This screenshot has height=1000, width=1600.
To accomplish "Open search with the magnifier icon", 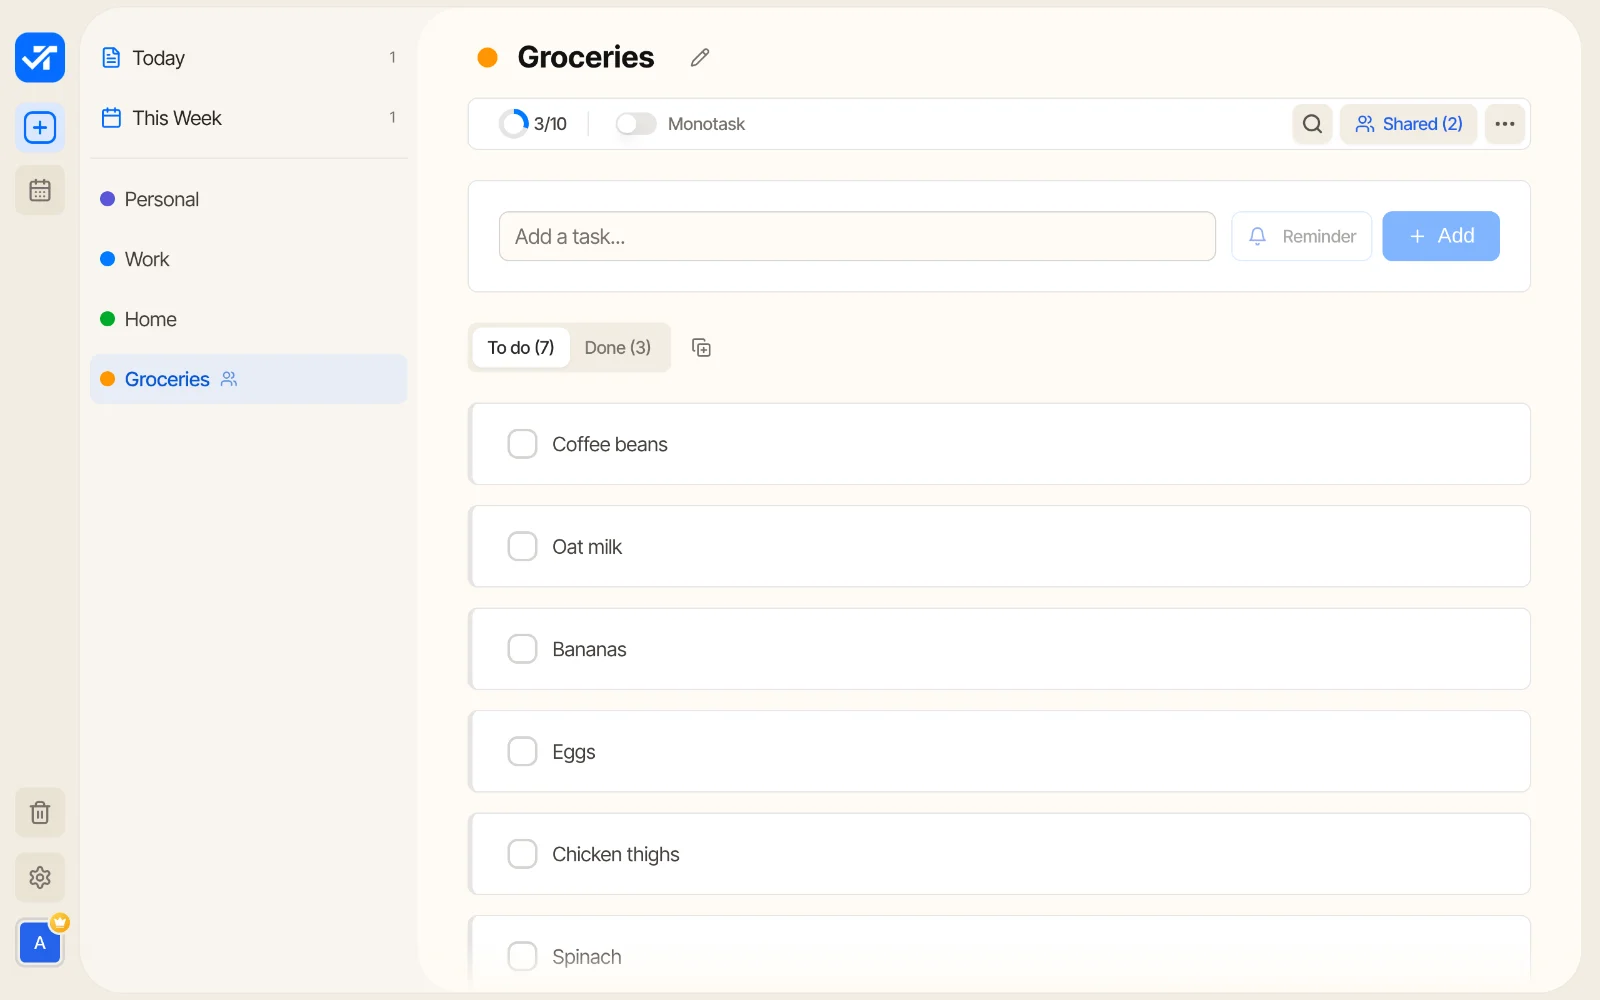I will tap(1312, 124).
